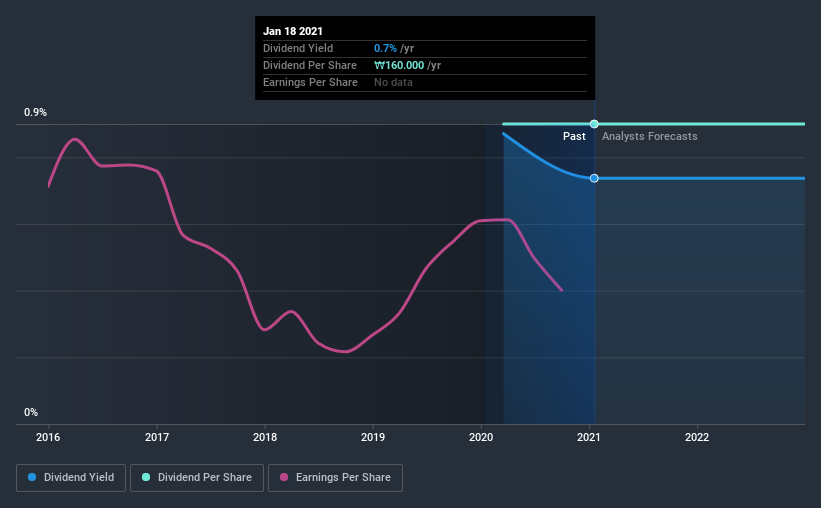Click the pink Earnings Per Share legend dot
Screen dimensions: 821x508
point(284,477)
